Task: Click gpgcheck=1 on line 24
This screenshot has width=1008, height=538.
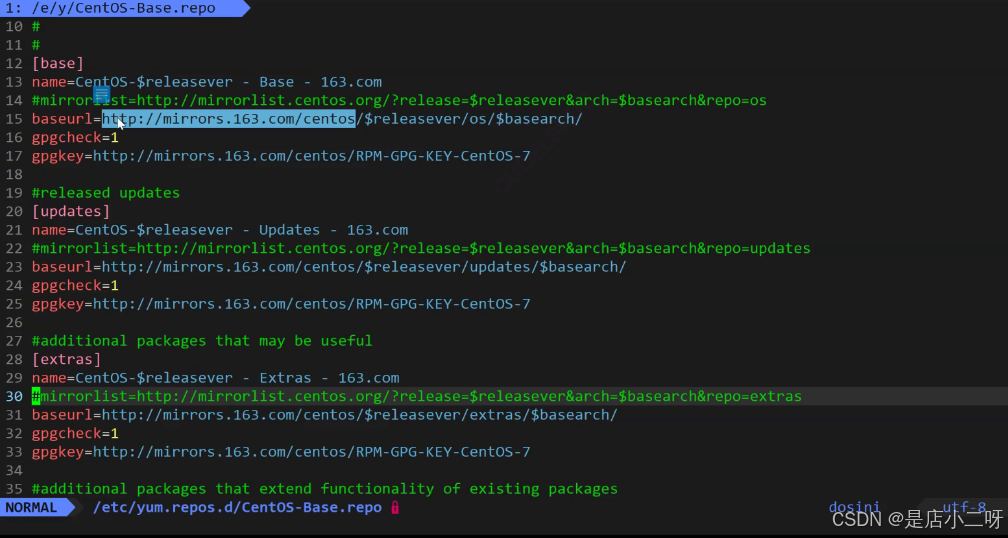Action: [x=75, y=285]
